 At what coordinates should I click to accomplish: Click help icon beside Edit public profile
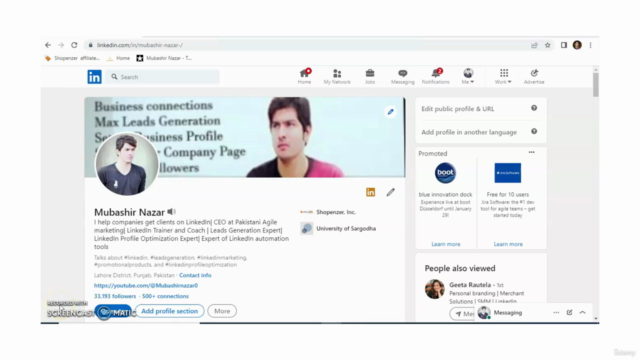(x=534, y=108)
